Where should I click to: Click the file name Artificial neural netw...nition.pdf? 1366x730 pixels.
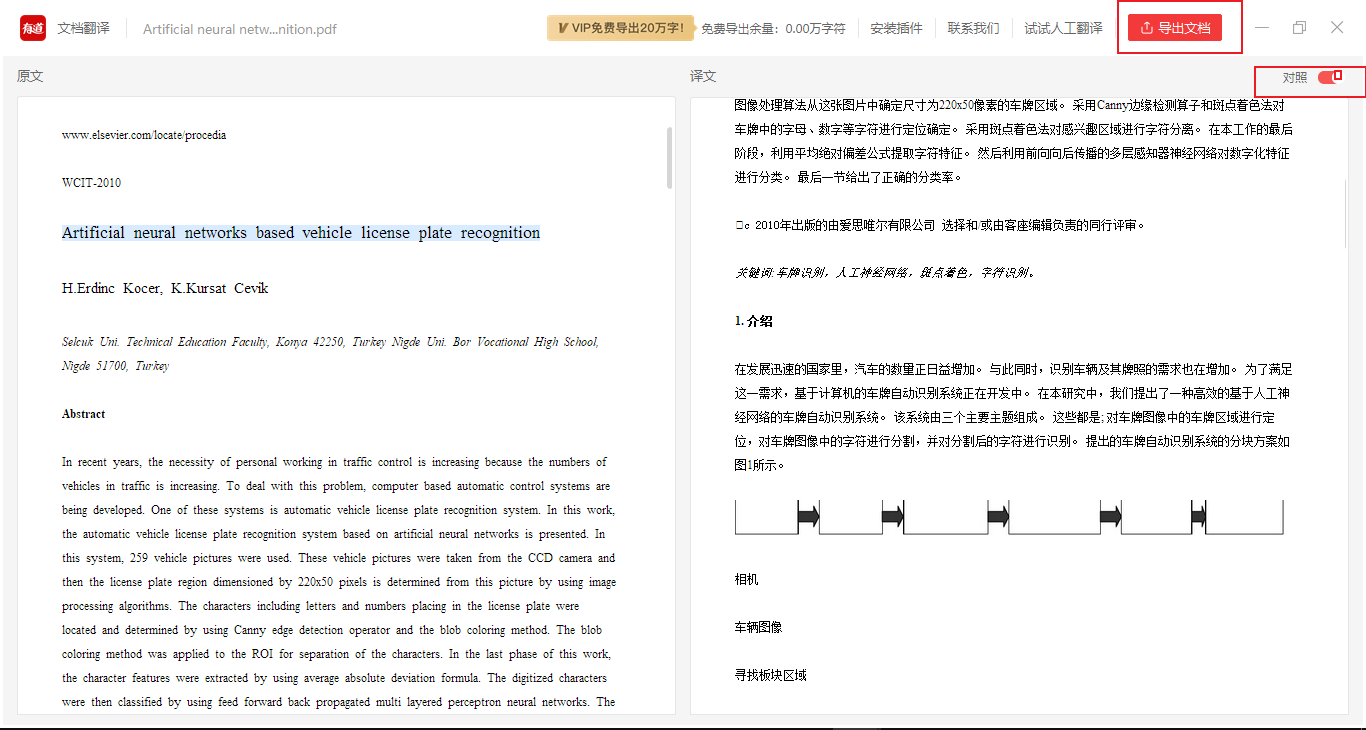(240, 29)
